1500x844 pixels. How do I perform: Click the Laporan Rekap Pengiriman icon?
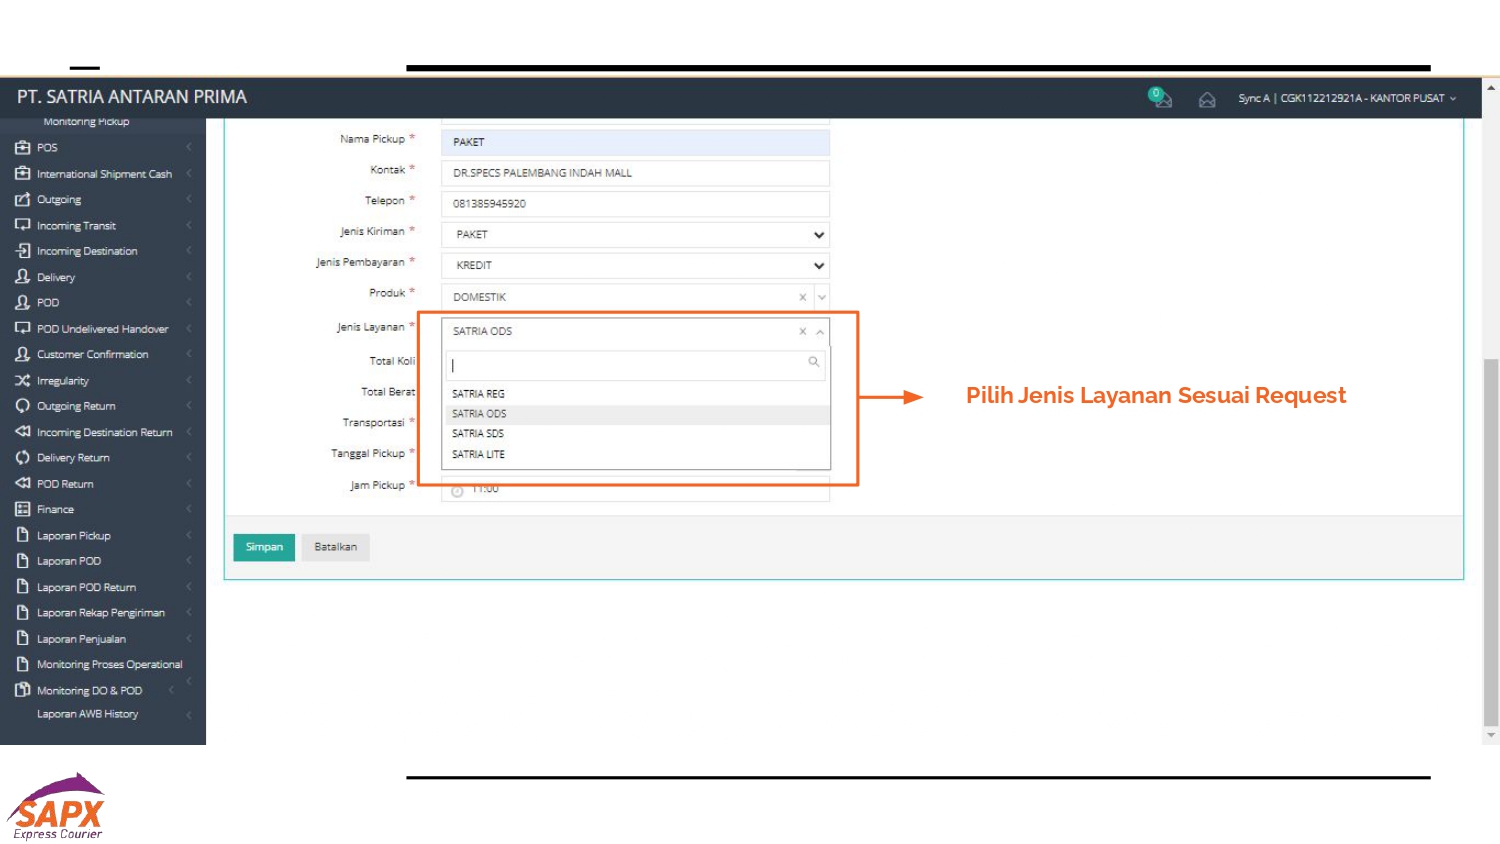22,612
